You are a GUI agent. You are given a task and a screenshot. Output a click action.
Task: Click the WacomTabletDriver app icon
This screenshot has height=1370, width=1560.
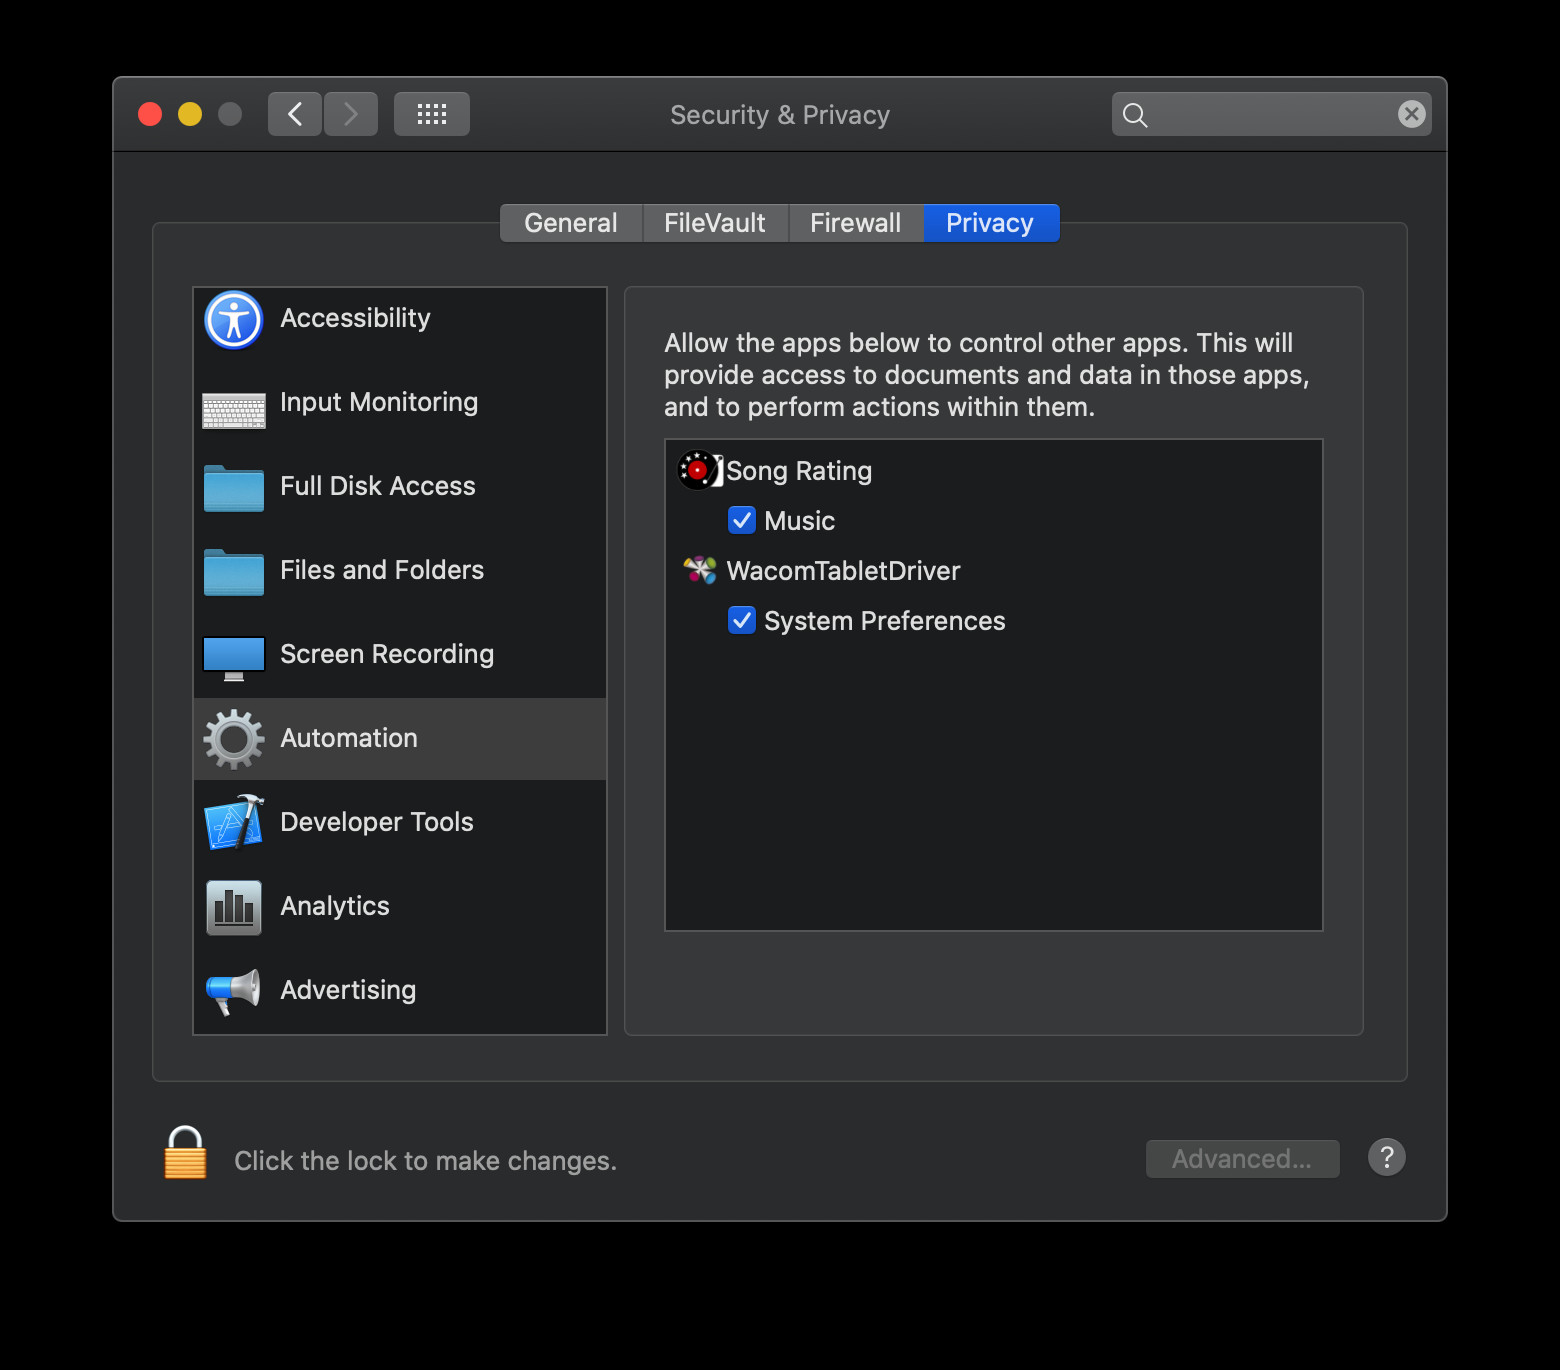click(x=700, y=571)
